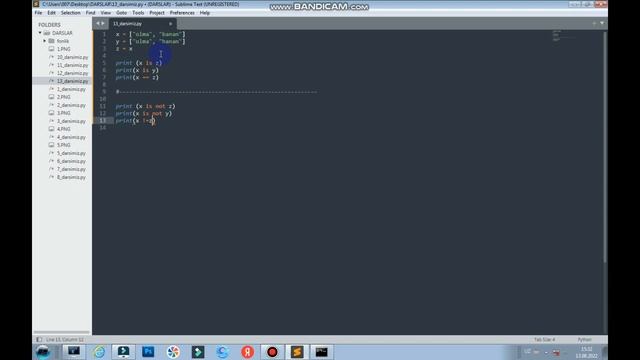The width and height of the screenshot is (640, 360).
Task: Open Python syntax selector in status bar
Action: (x=584, y=340)
